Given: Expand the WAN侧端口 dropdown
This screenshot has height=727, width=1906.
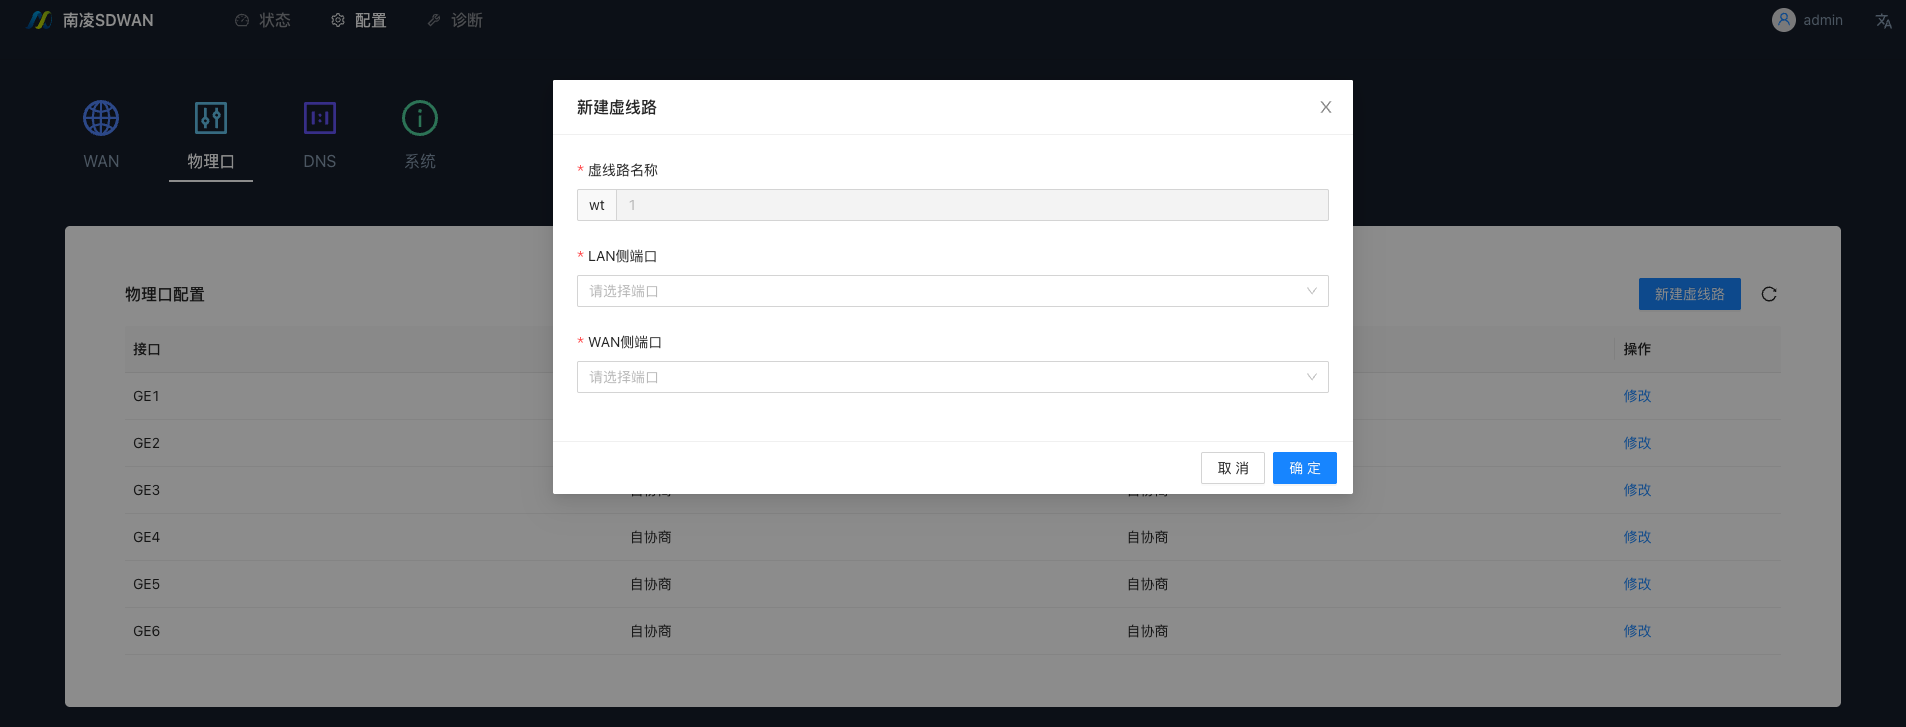Looking at the screenshot, I should click(952, 377).
